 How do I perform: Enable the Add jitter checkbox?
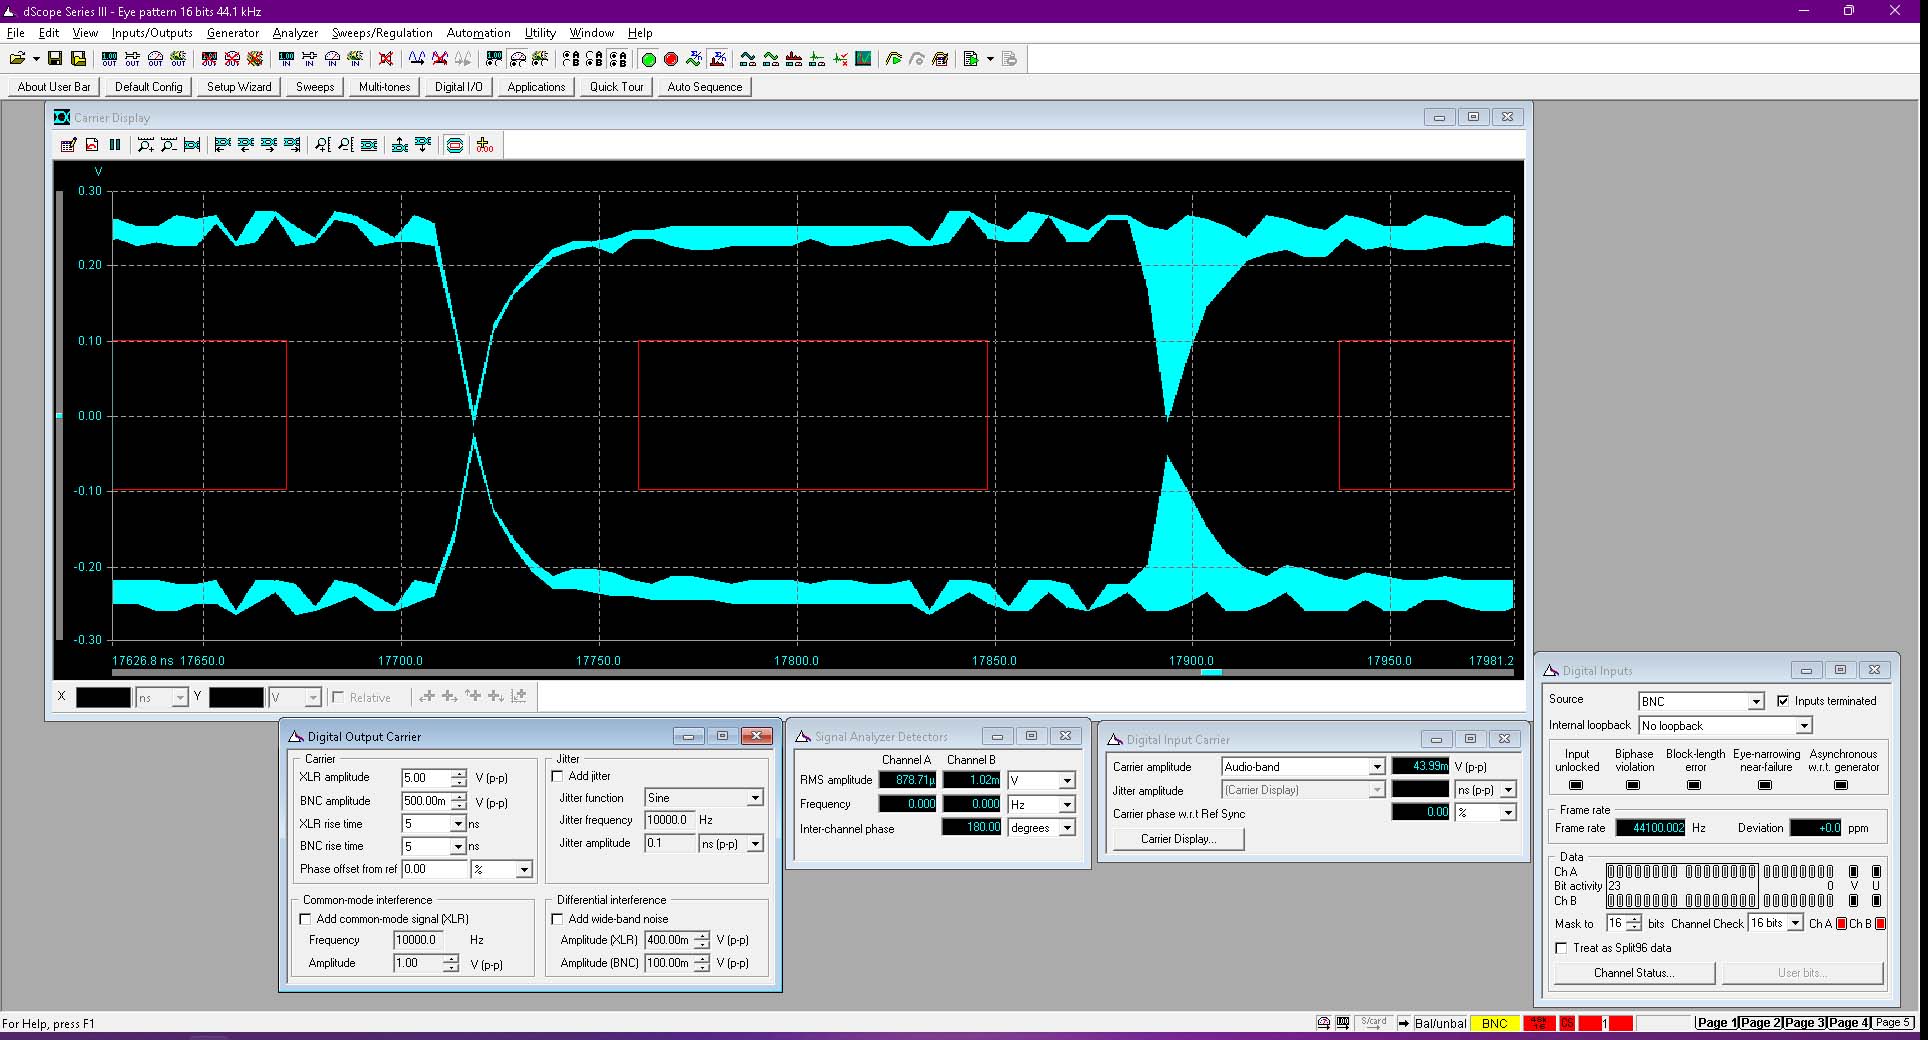[x=558, y=776]
